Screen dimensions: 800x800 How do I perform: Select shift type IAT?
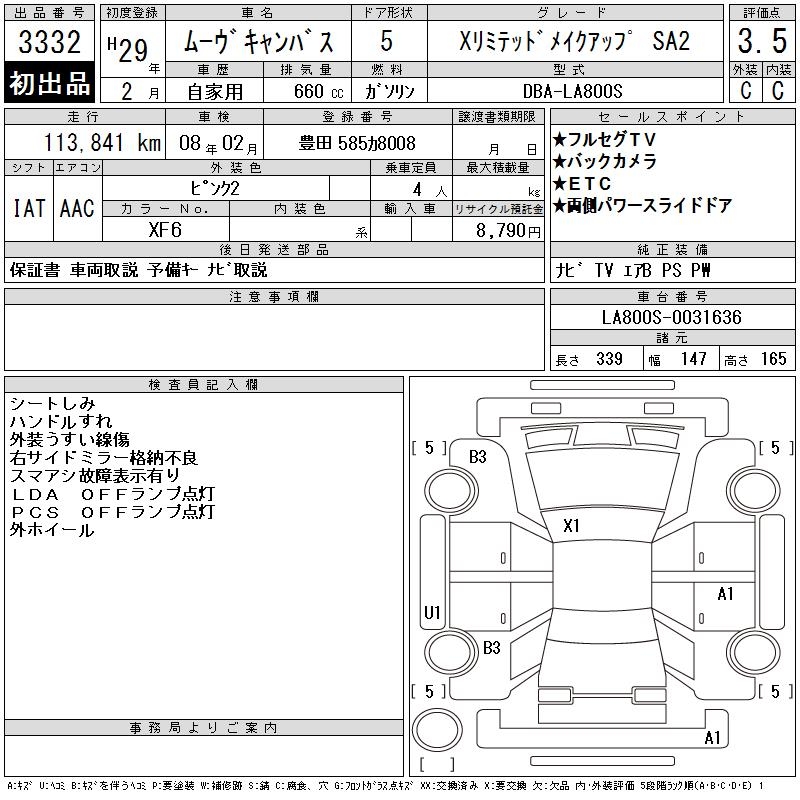(x=29, y=208)
